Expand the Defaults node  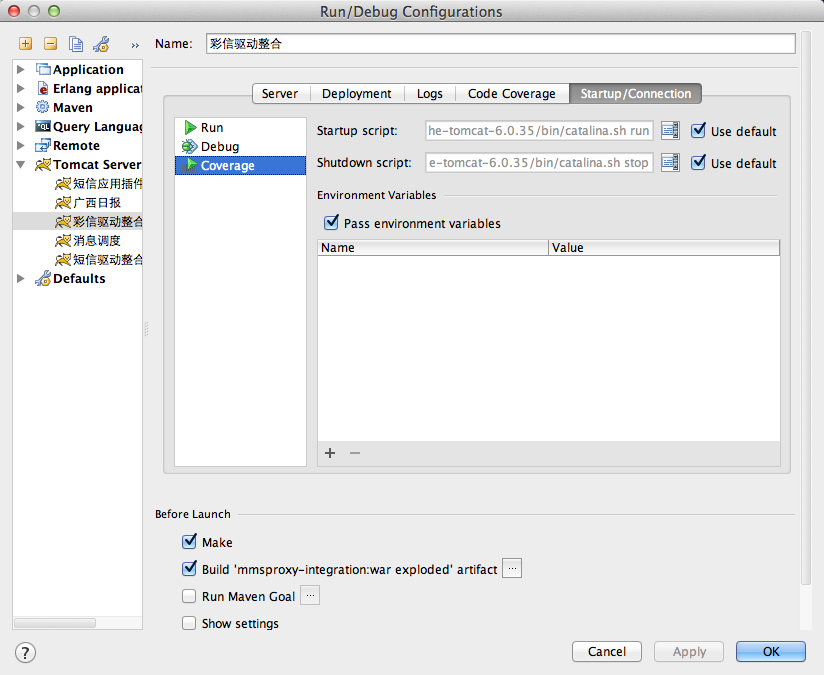(20, 278)
